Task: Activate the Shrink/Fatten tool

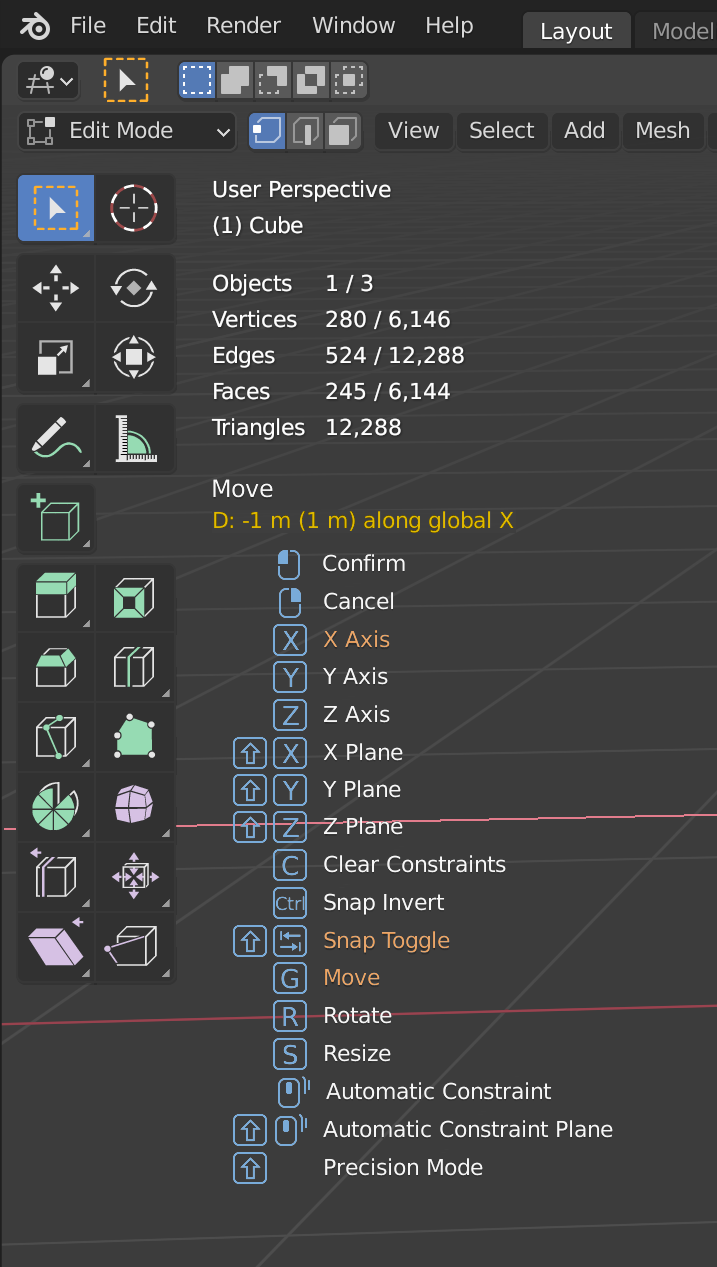Action: pos(135,876)
